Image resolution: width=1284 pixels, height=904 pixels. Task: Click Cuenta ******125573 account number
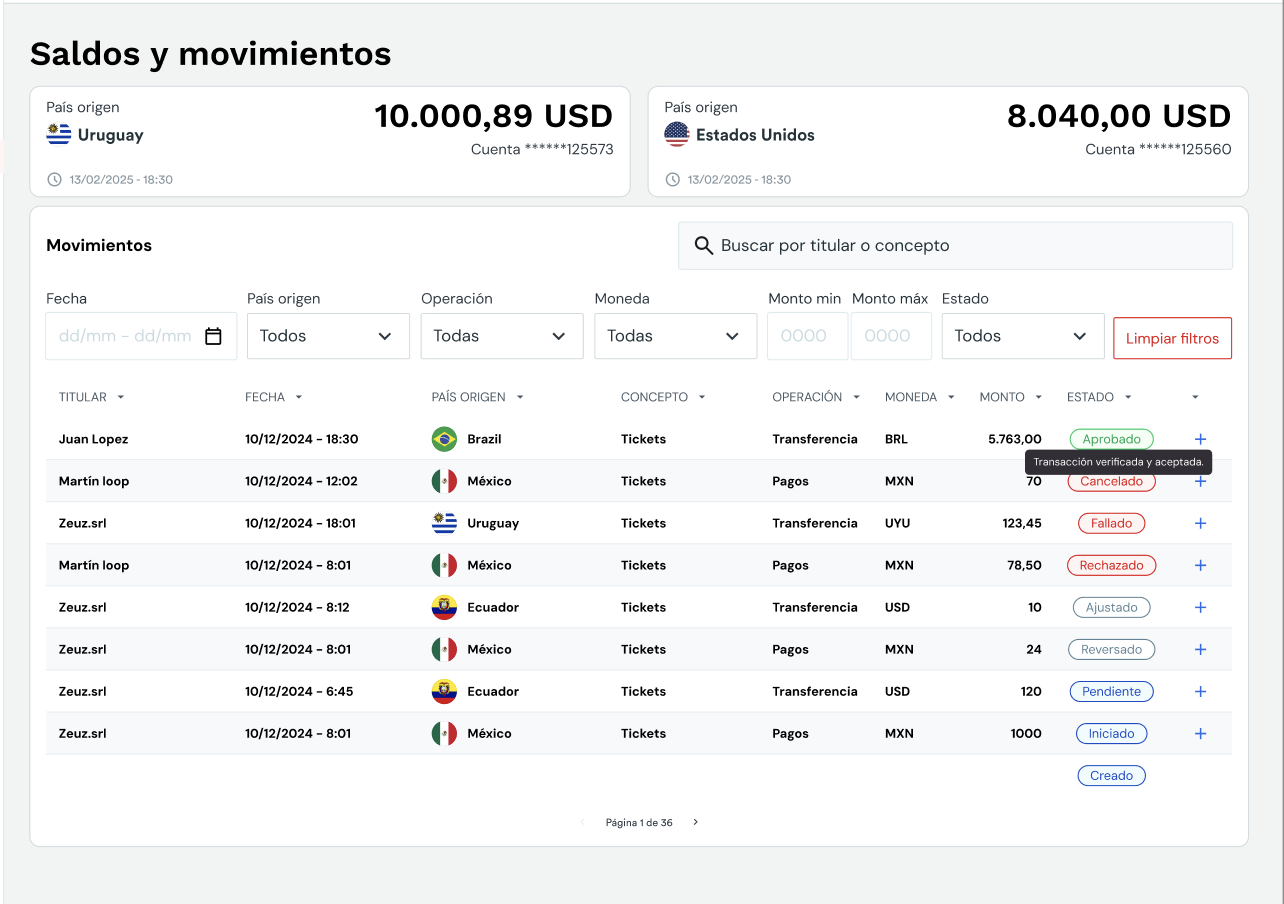tap(542, 150)
